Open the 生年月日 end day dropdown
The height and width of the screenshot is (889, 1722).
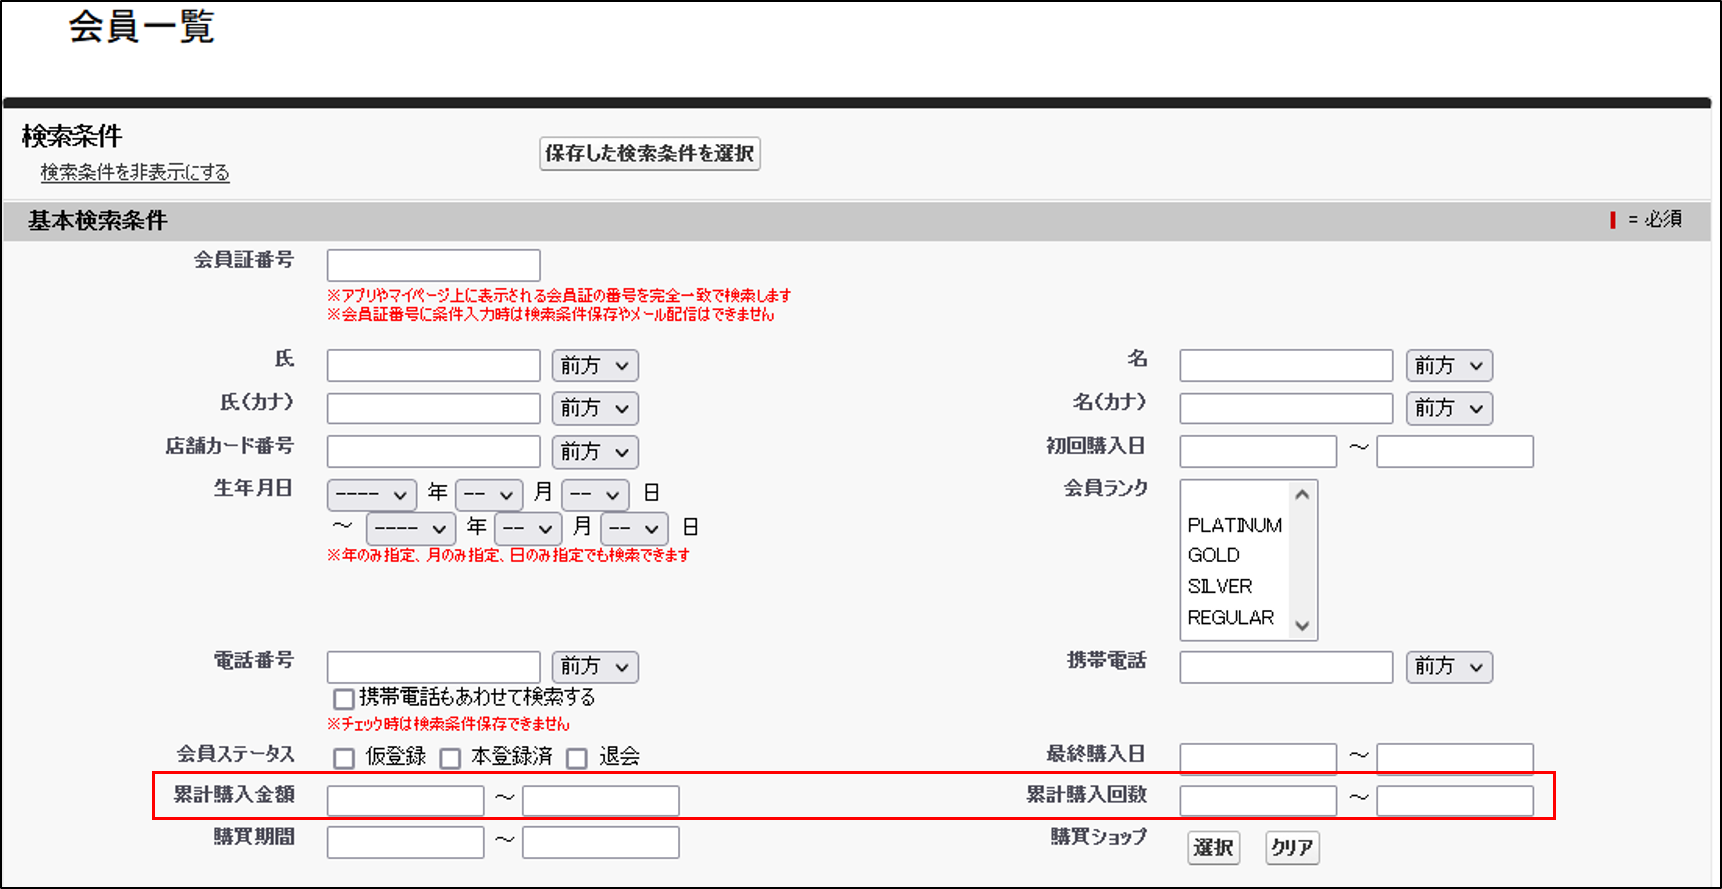coord(634,528)
